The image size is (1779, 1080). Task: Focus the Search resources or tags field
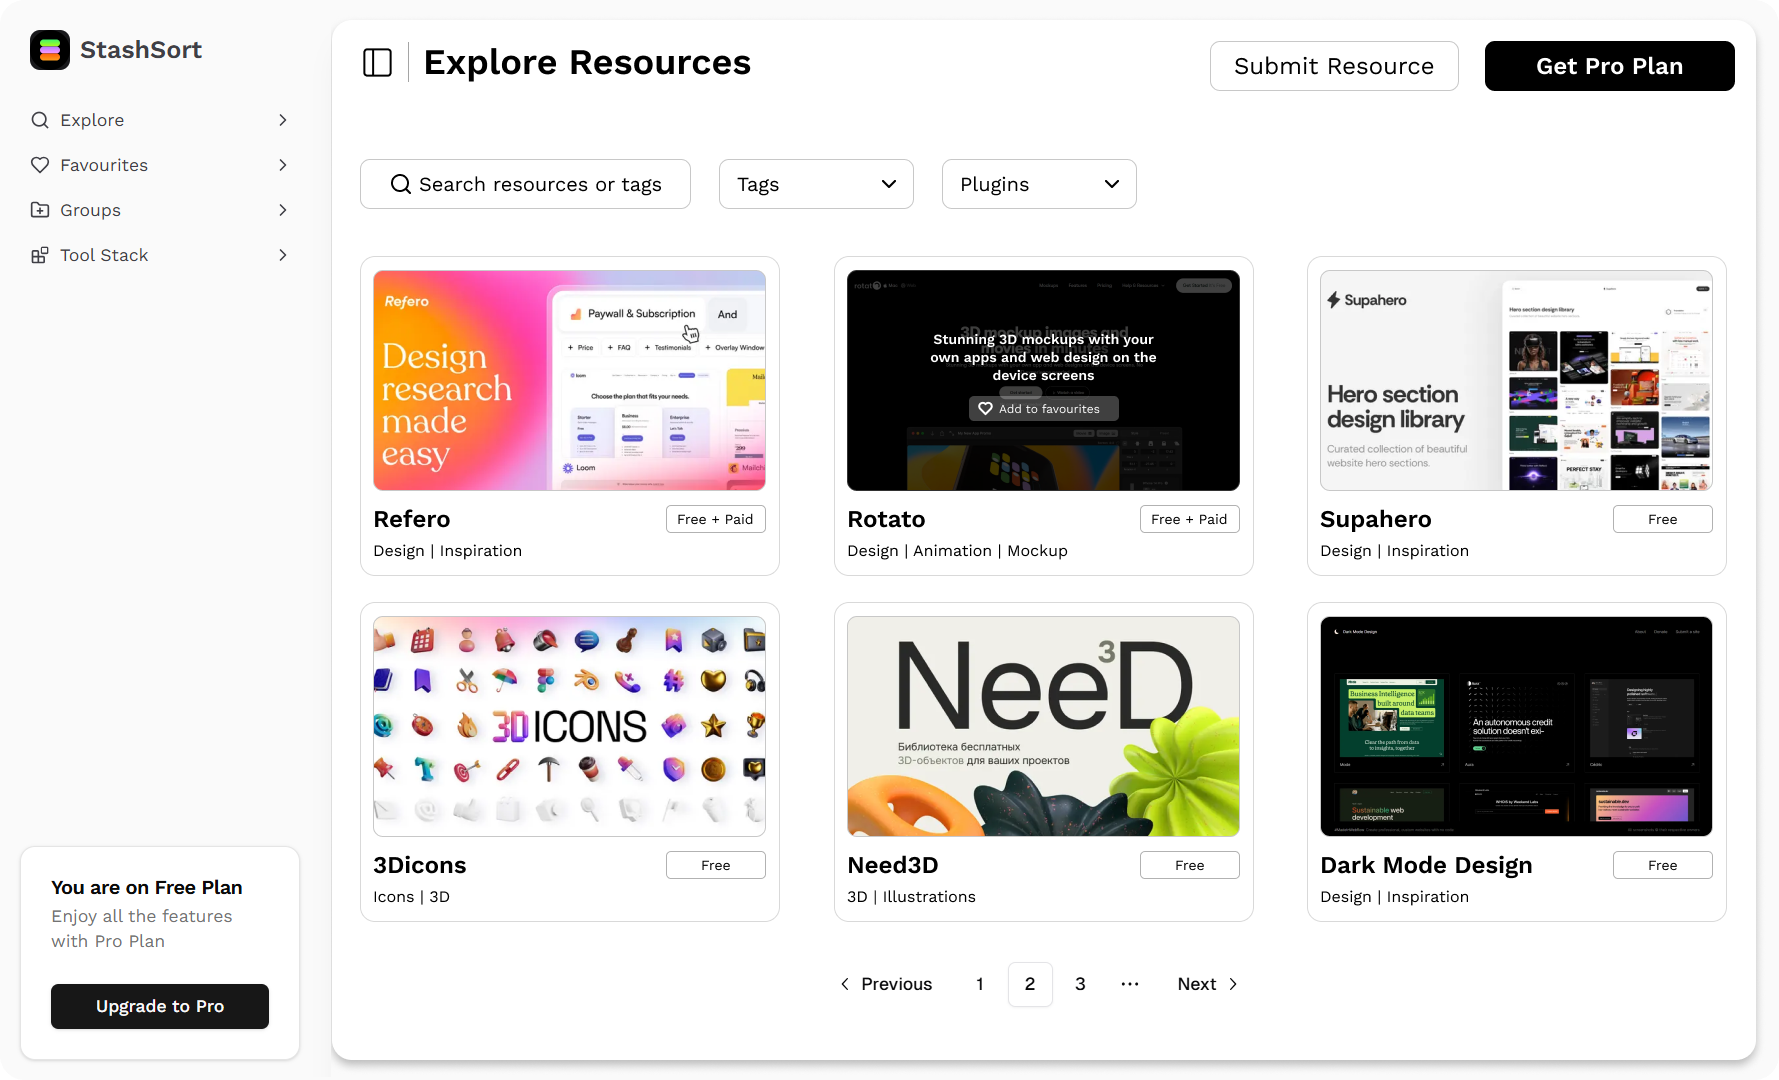point(525,184)
